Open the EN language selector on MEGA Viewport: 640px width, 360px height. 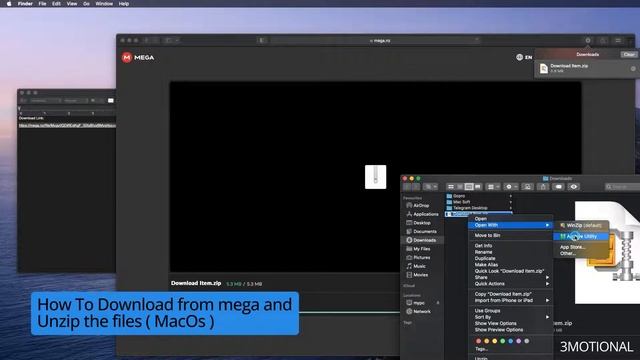524,57
